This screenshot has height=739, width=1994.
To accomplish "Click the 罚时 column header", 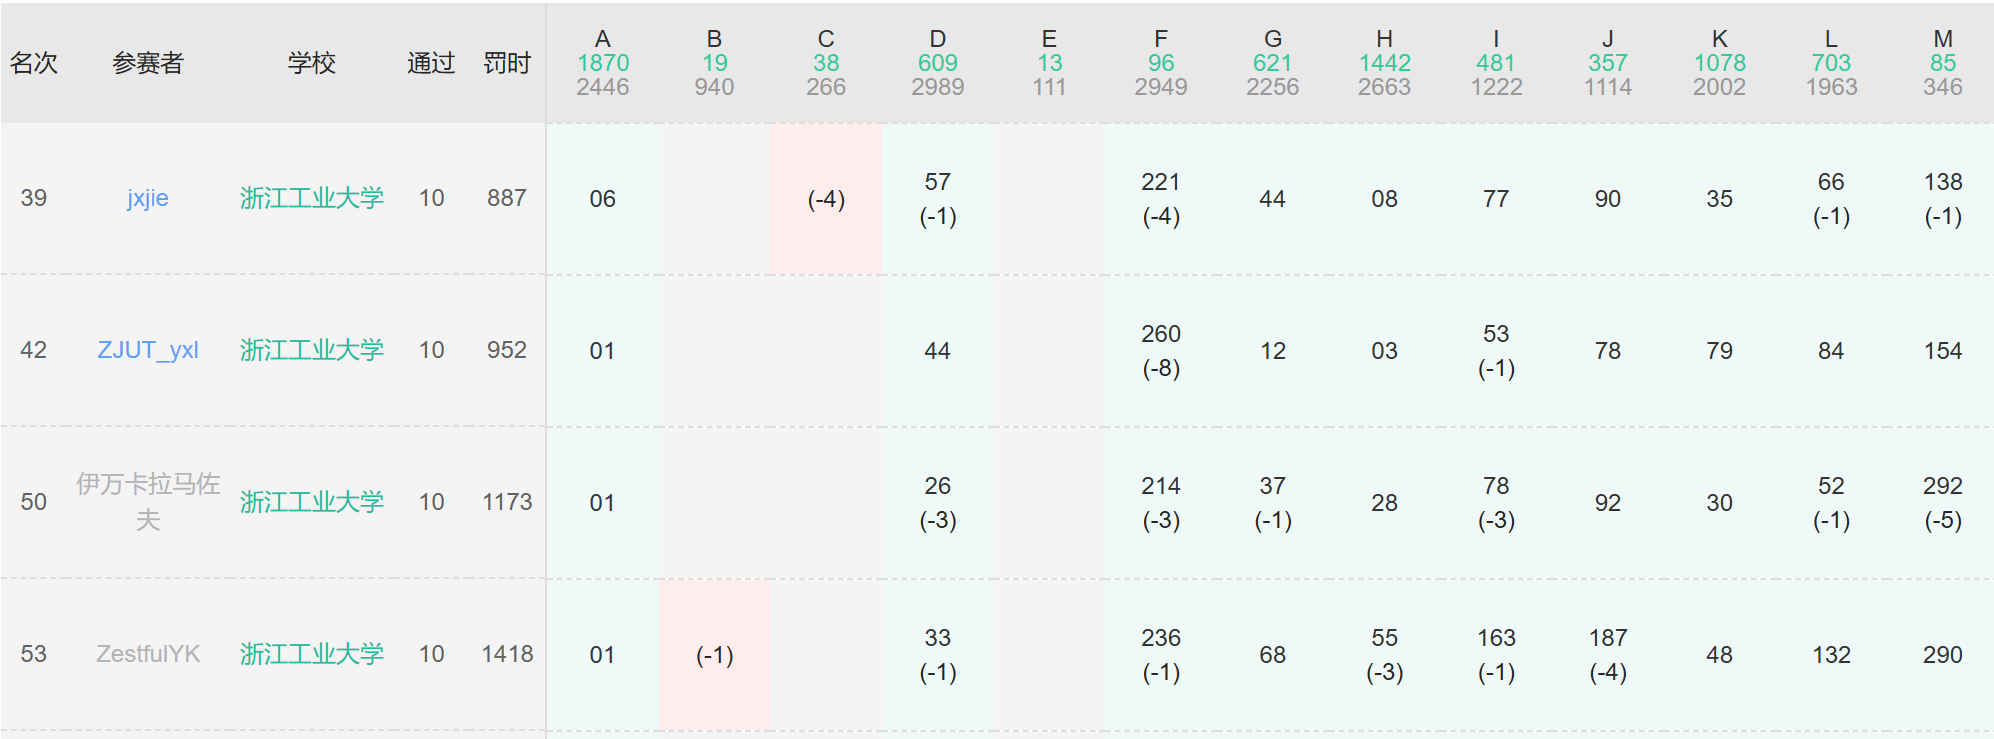I will pyautogui.click(x=507, y=63).
